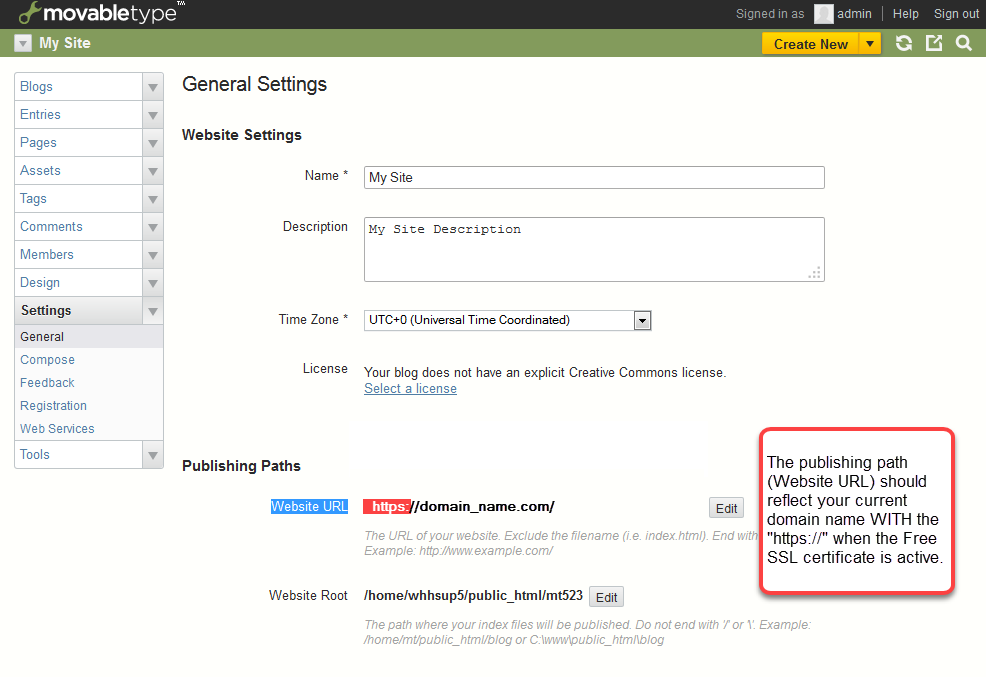Open the Compose settings page
This screenshot has width=986, height=677.
(47, 360)
